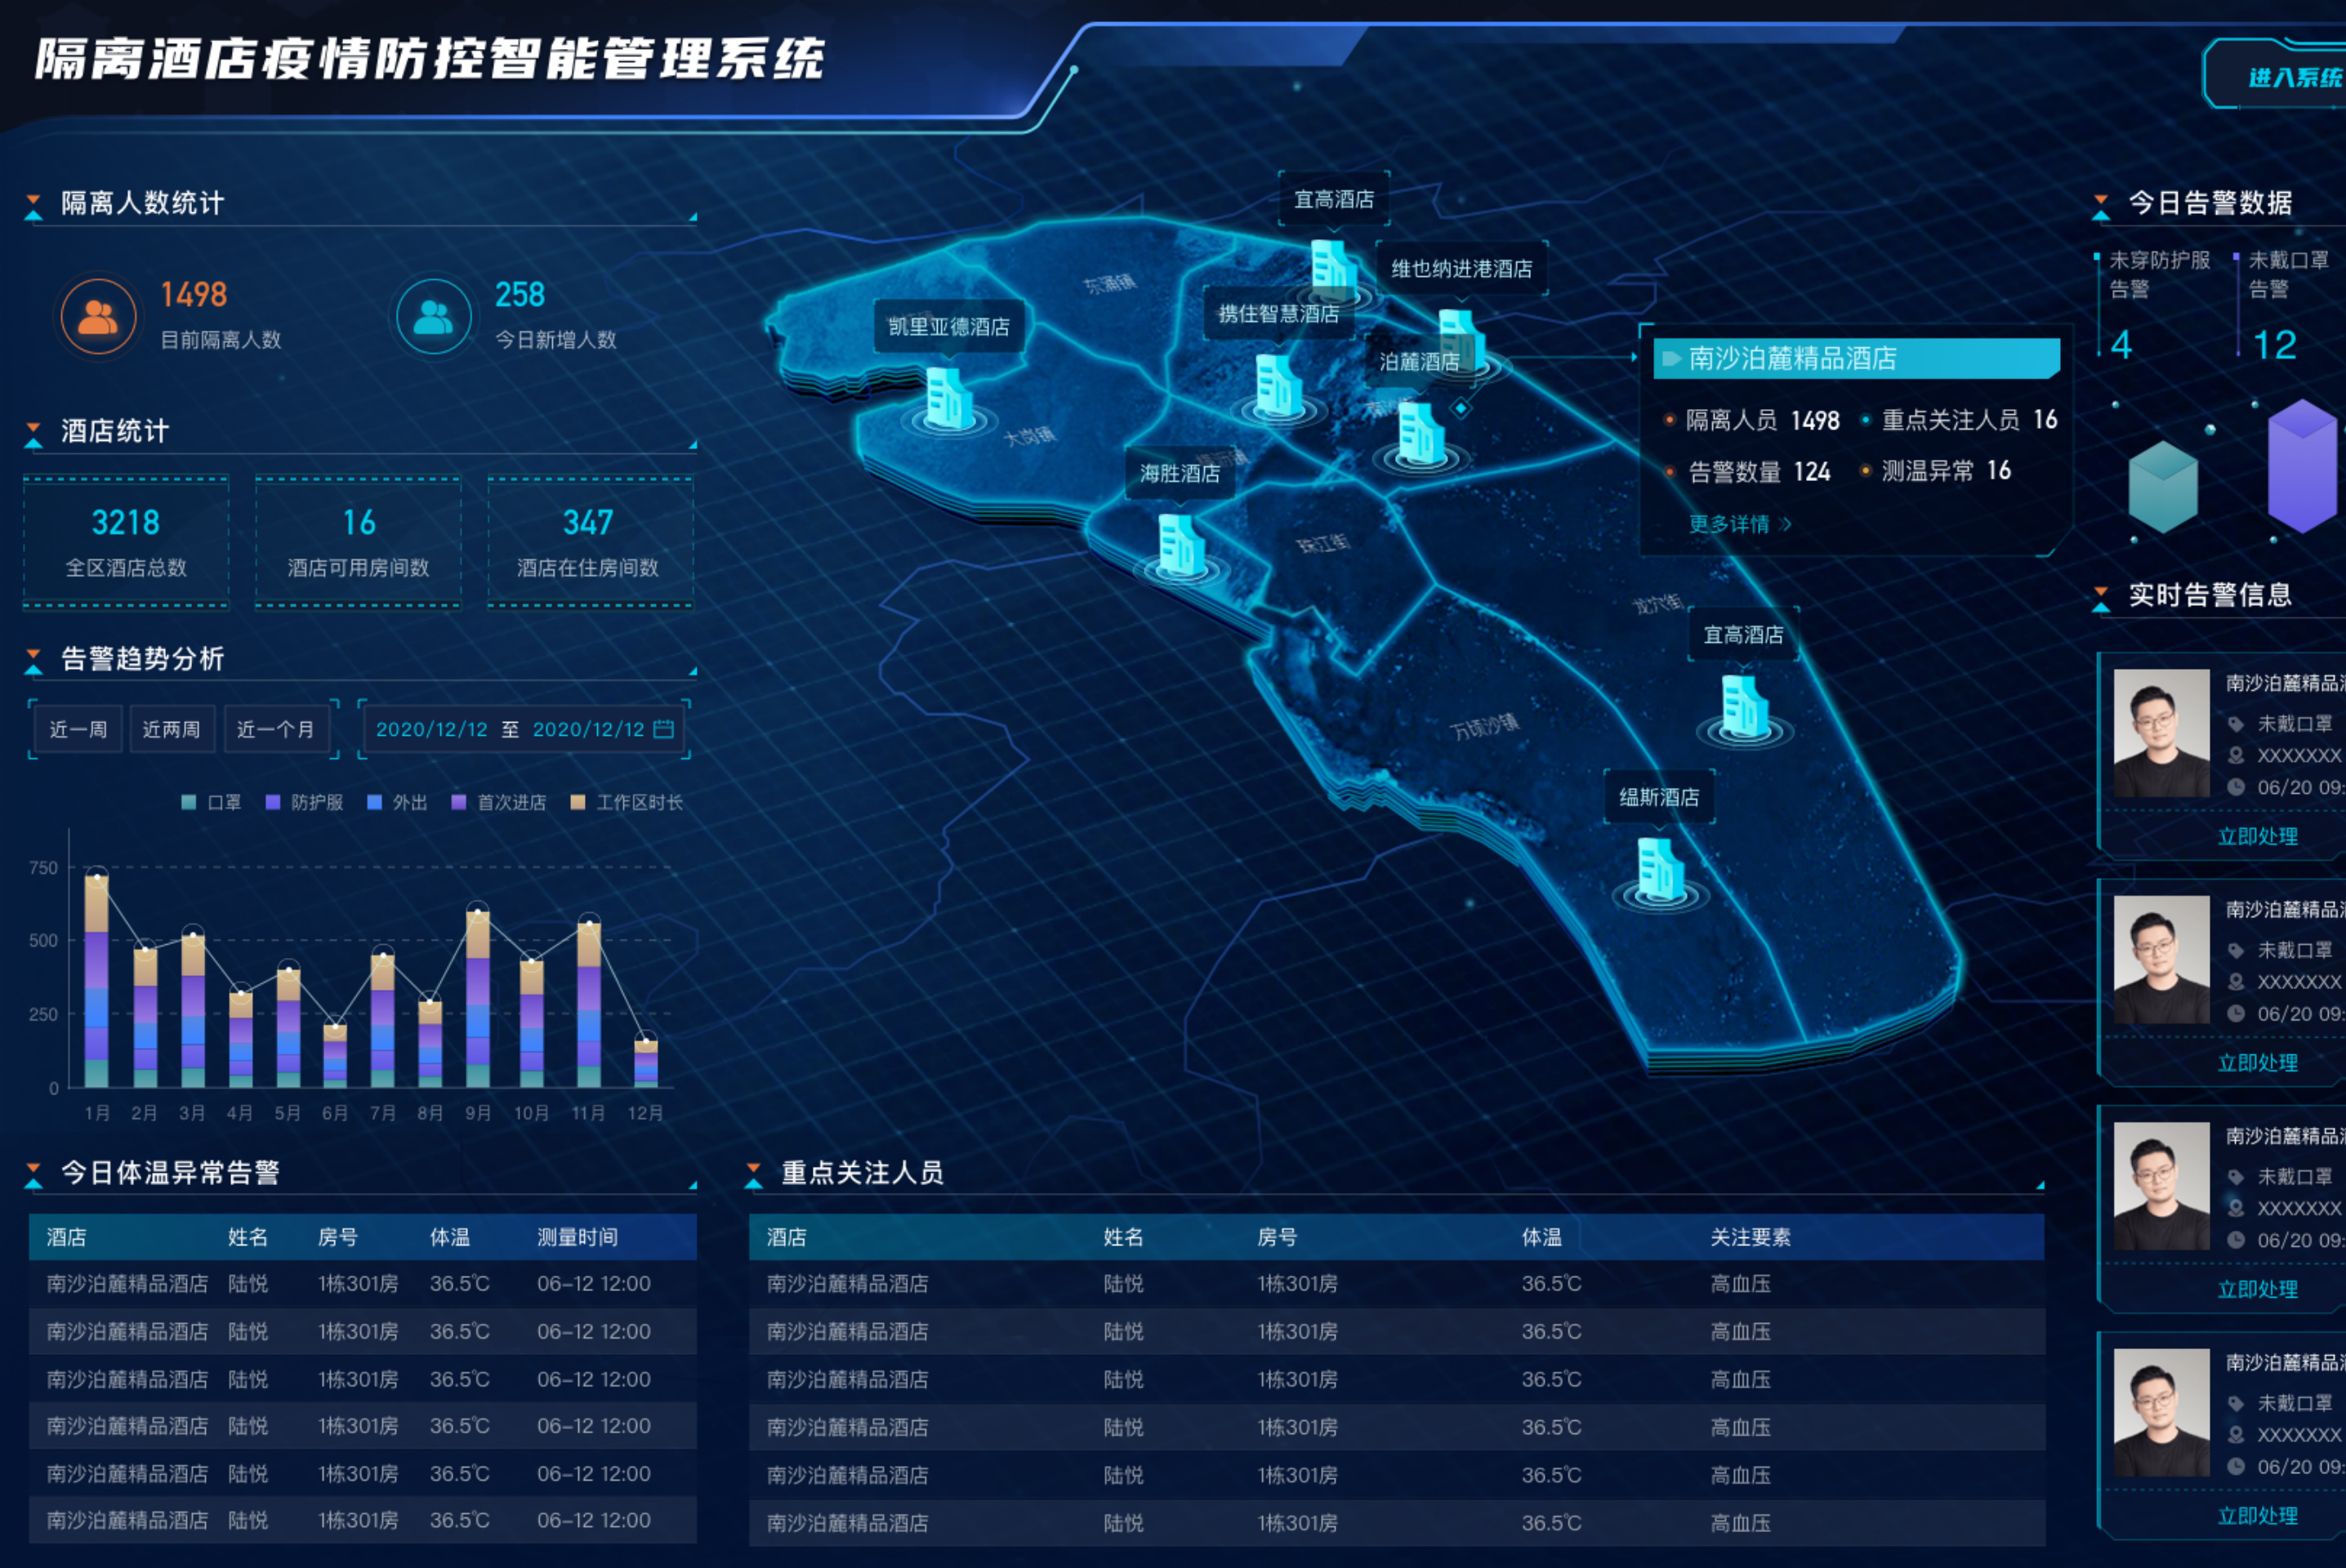
Task: Click the 进入系统 button
Action: tap(2290, 77)
